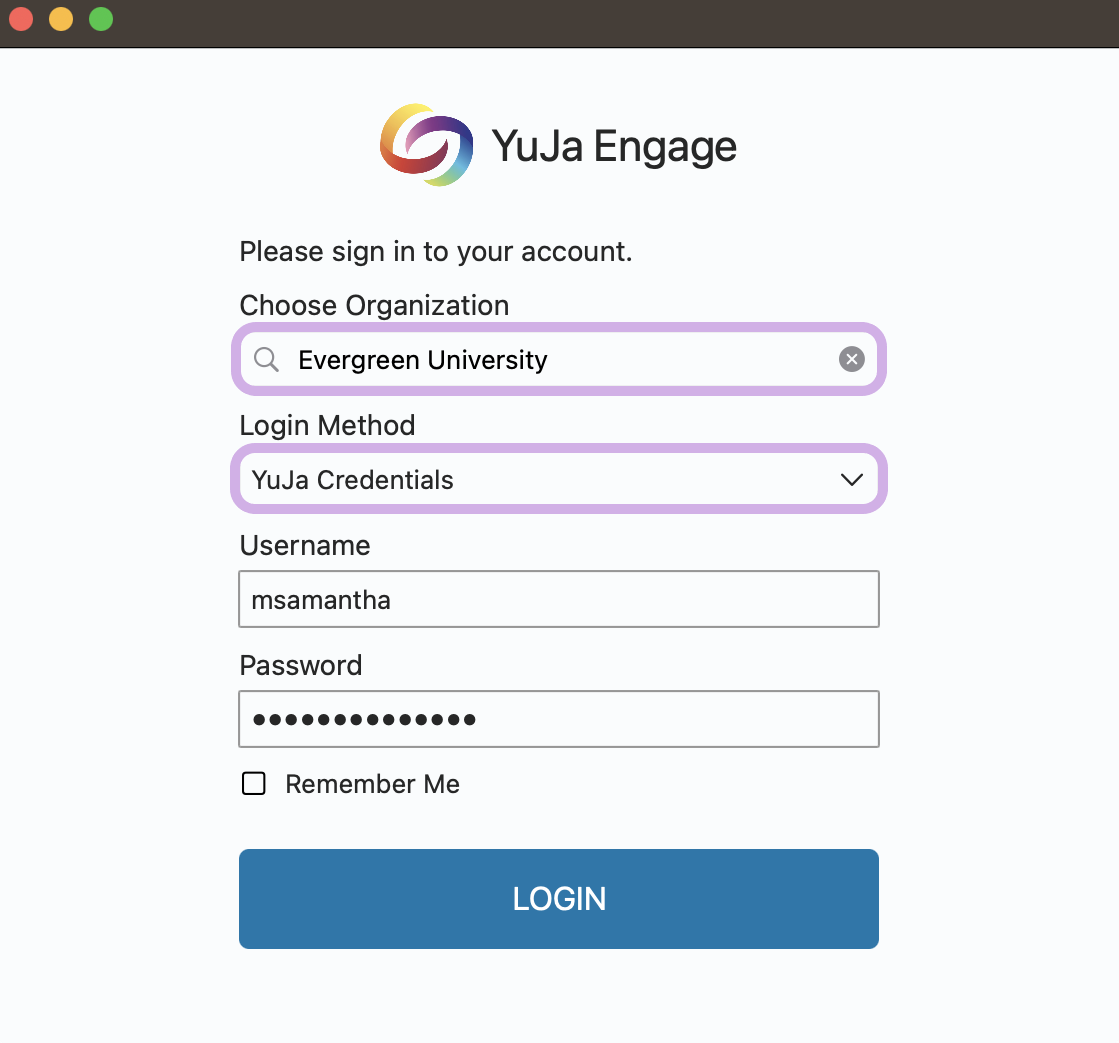This screenshot has width=1119, height=1043.
Task: Select the Username label above the field
Action: coord(305,545)
